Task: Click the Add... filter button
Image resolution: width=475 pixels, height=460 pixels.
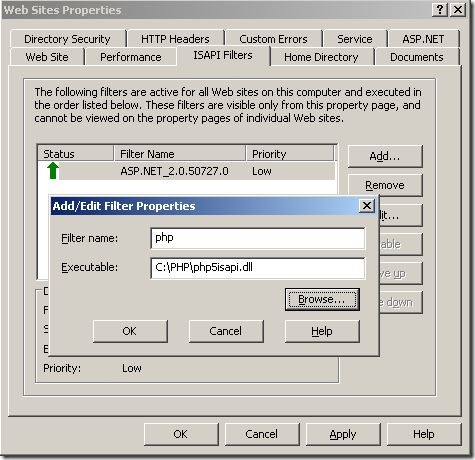Action: [x=385, y=156]
